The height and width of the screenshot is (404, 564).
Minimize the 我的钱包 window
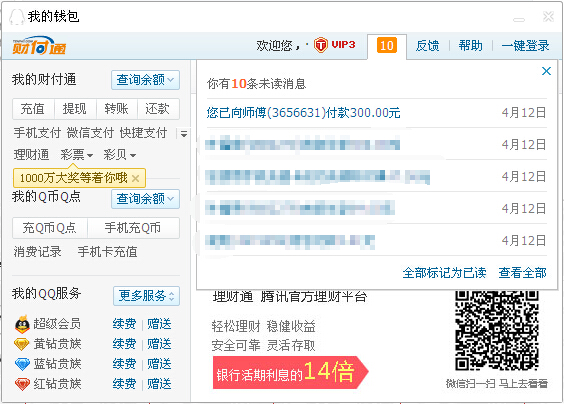519,20
